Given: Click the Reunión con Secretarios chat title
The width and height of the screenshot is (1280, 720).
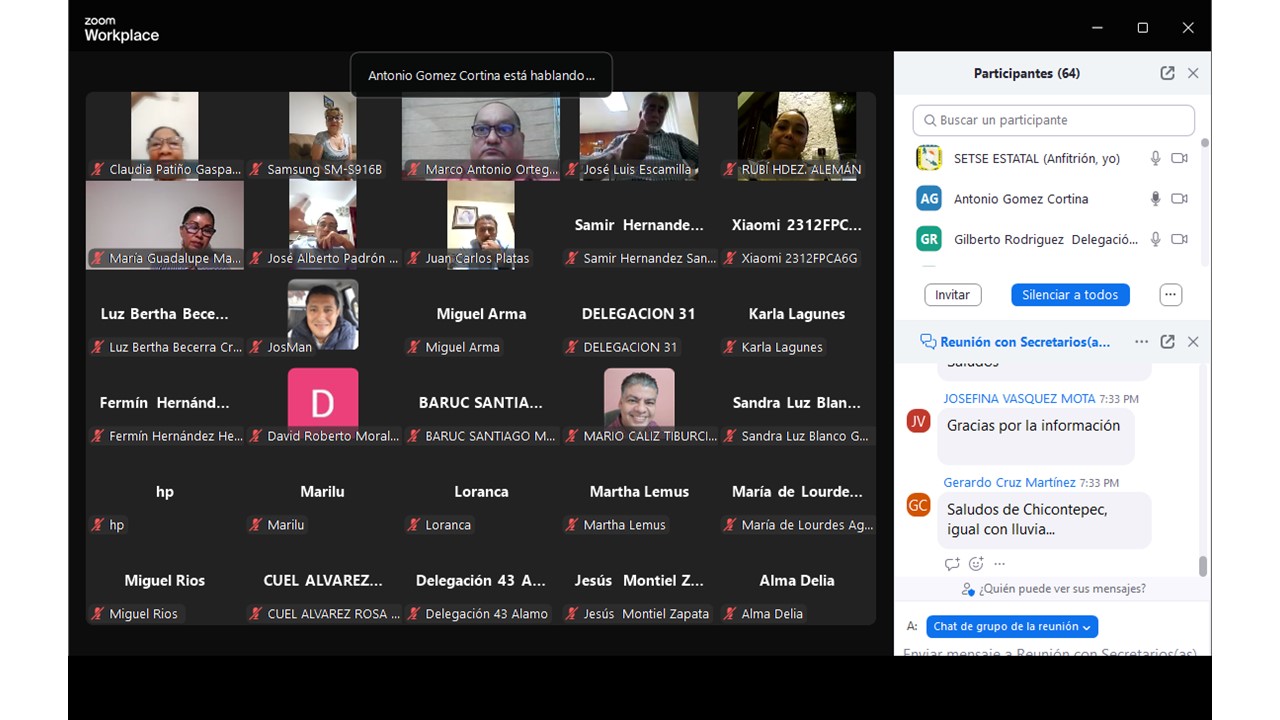Looking at the screenshot, I should (1024, 342).
